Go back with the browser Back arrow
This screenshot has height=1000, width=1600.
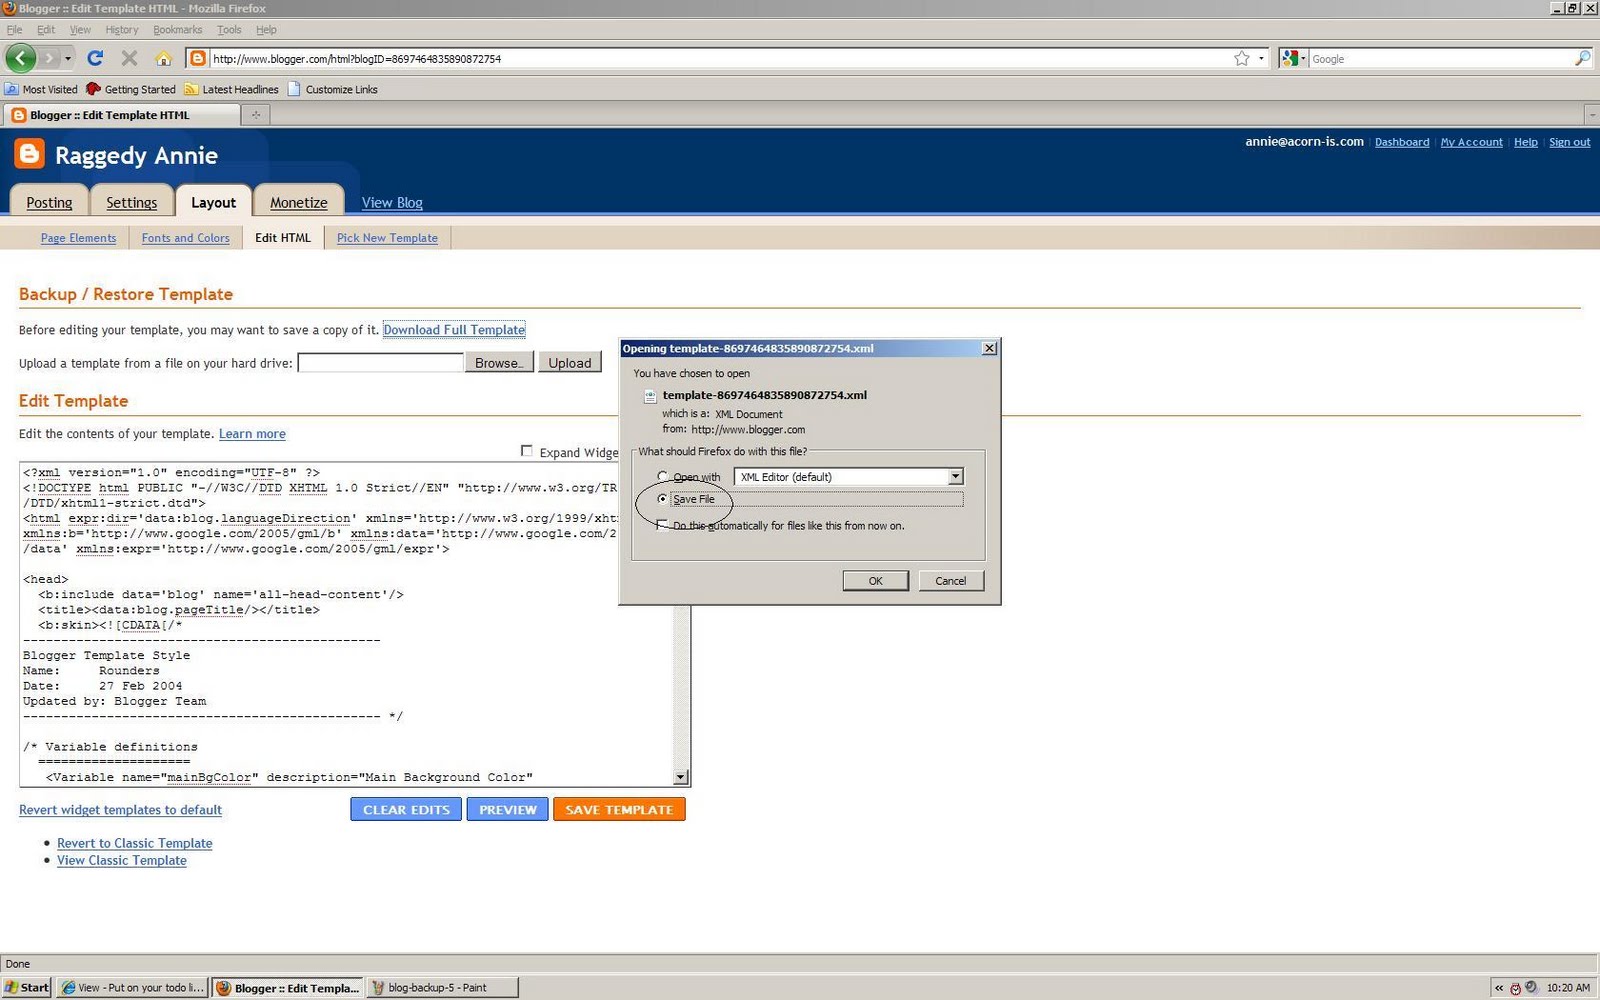(21, 58)
